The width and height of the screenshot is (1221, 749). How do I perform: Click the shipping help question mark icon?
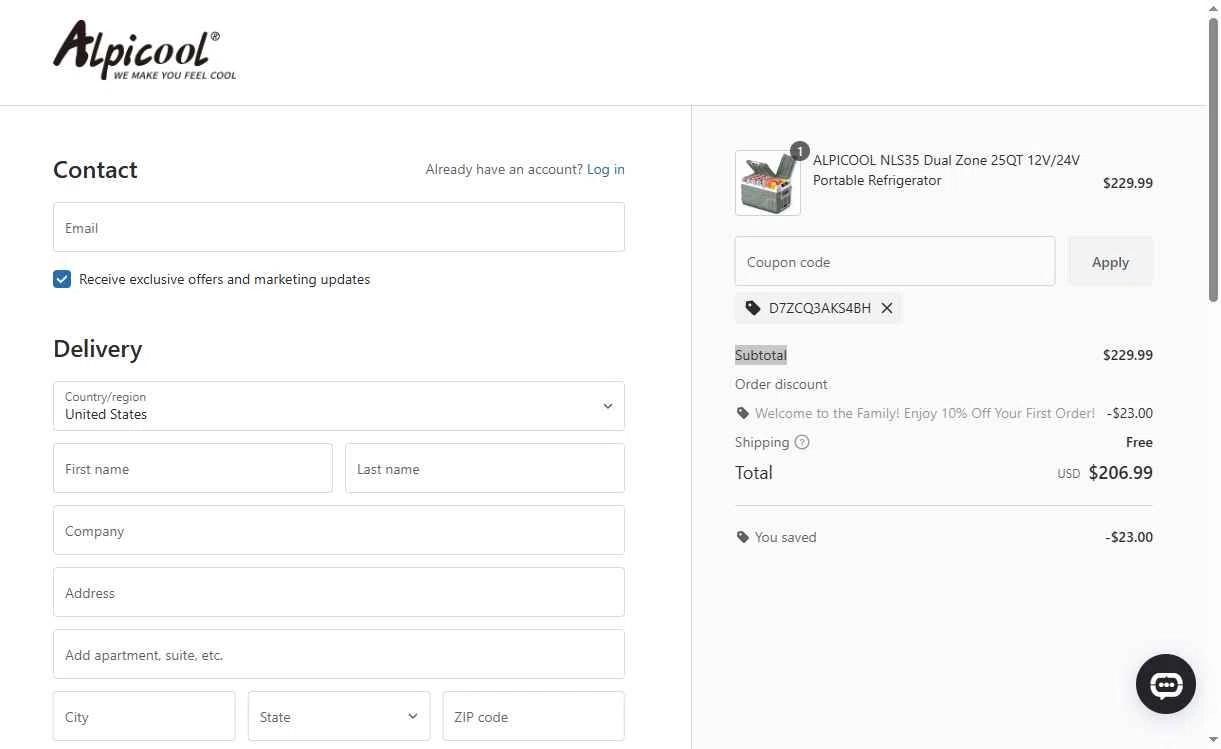[802, 442]
